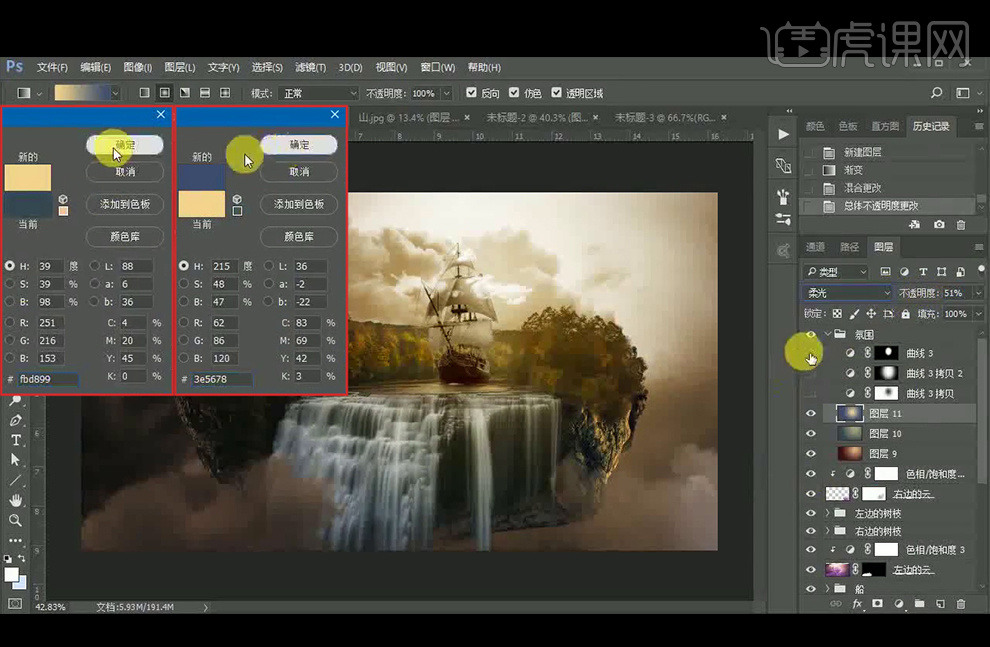Viewport: 990px width, 647px height.
Task: Select the Hand tool
Action: (x=15, y=500)
